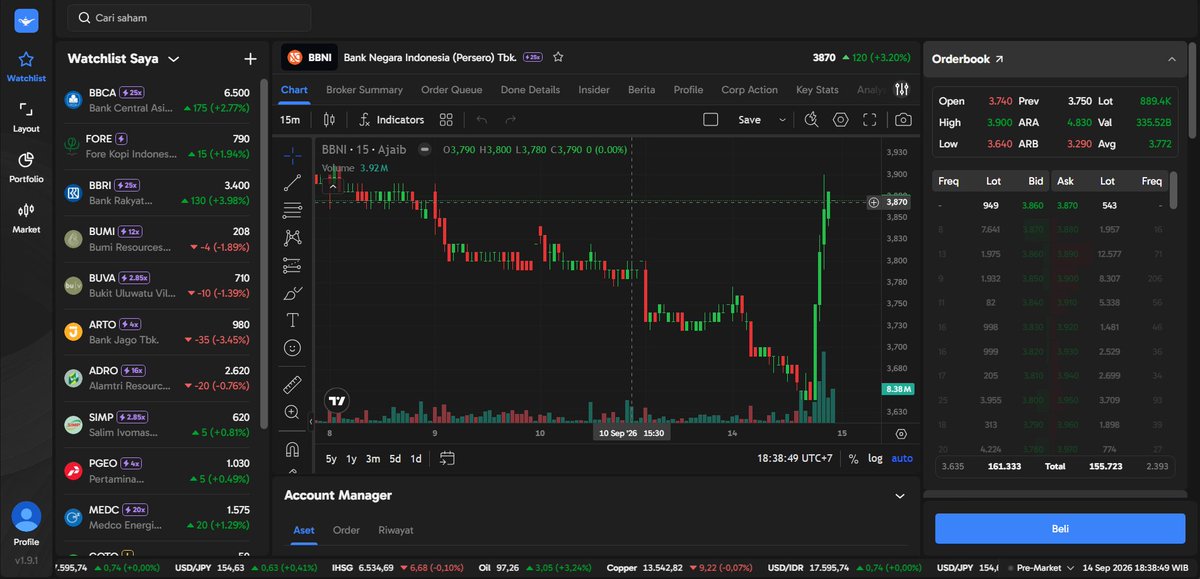Open the 15m timeframe dropdown
1200x579 pixels.
coord(290,120)
